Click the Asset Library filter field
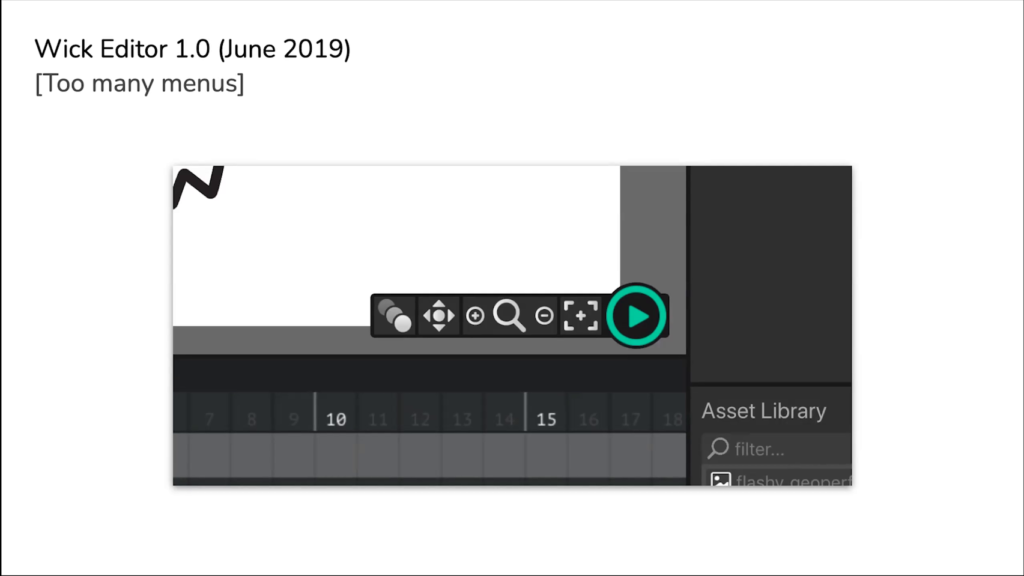This screenshot has height=576, width=1024. tap(776, 449)
